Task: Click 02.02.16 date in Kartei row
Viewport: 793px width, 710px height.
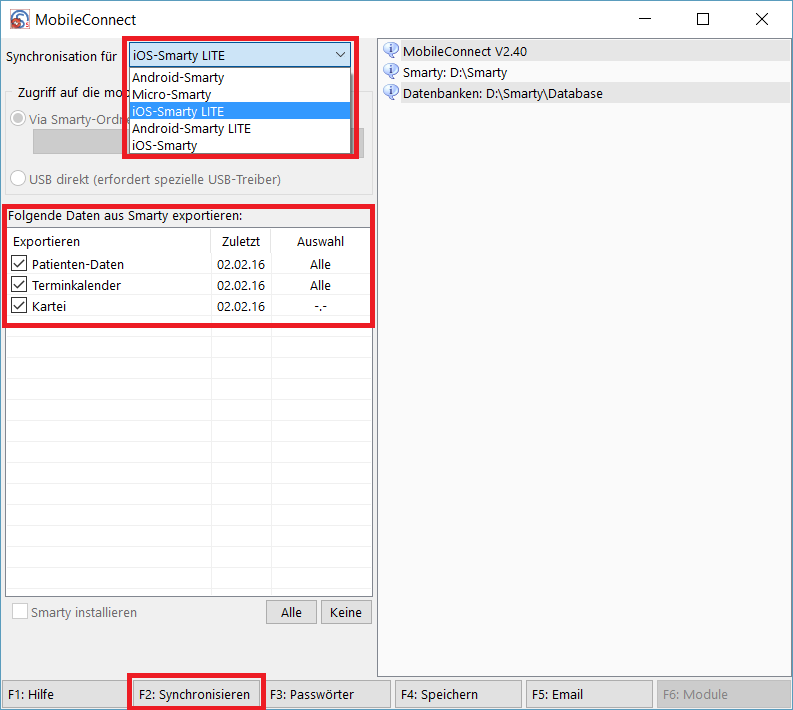Action: coord(241,306)
